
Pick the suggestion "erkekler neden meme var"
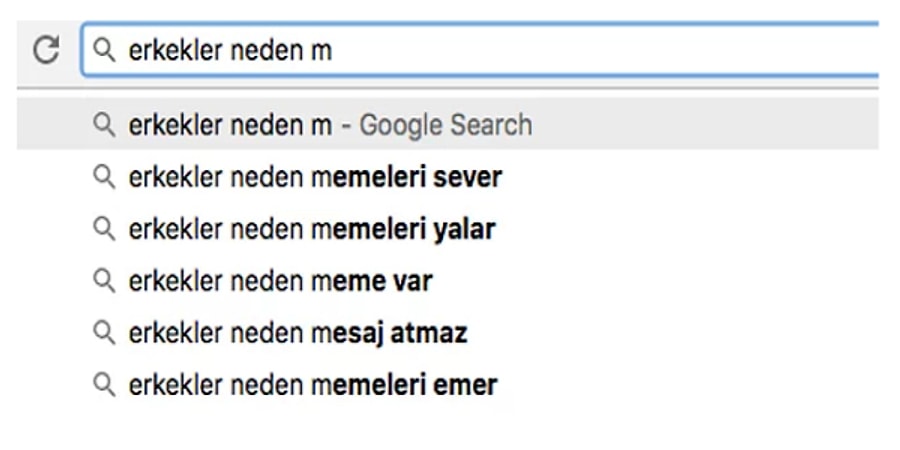point(280,281)
